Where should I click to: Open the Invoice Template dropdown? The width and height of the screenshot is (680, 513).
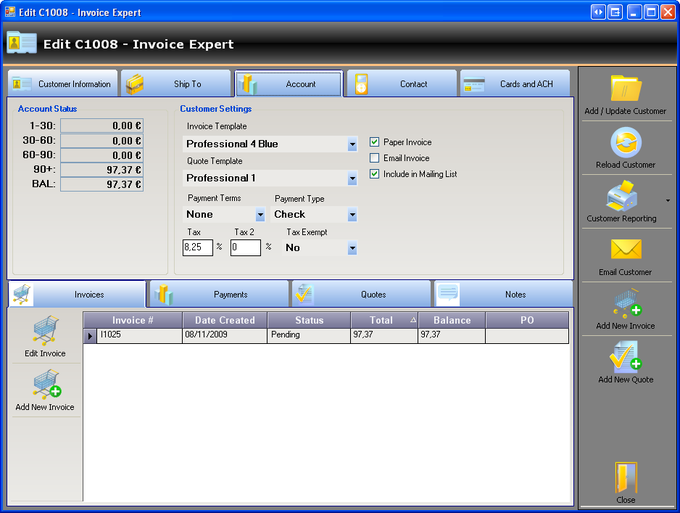pos(352,144)
